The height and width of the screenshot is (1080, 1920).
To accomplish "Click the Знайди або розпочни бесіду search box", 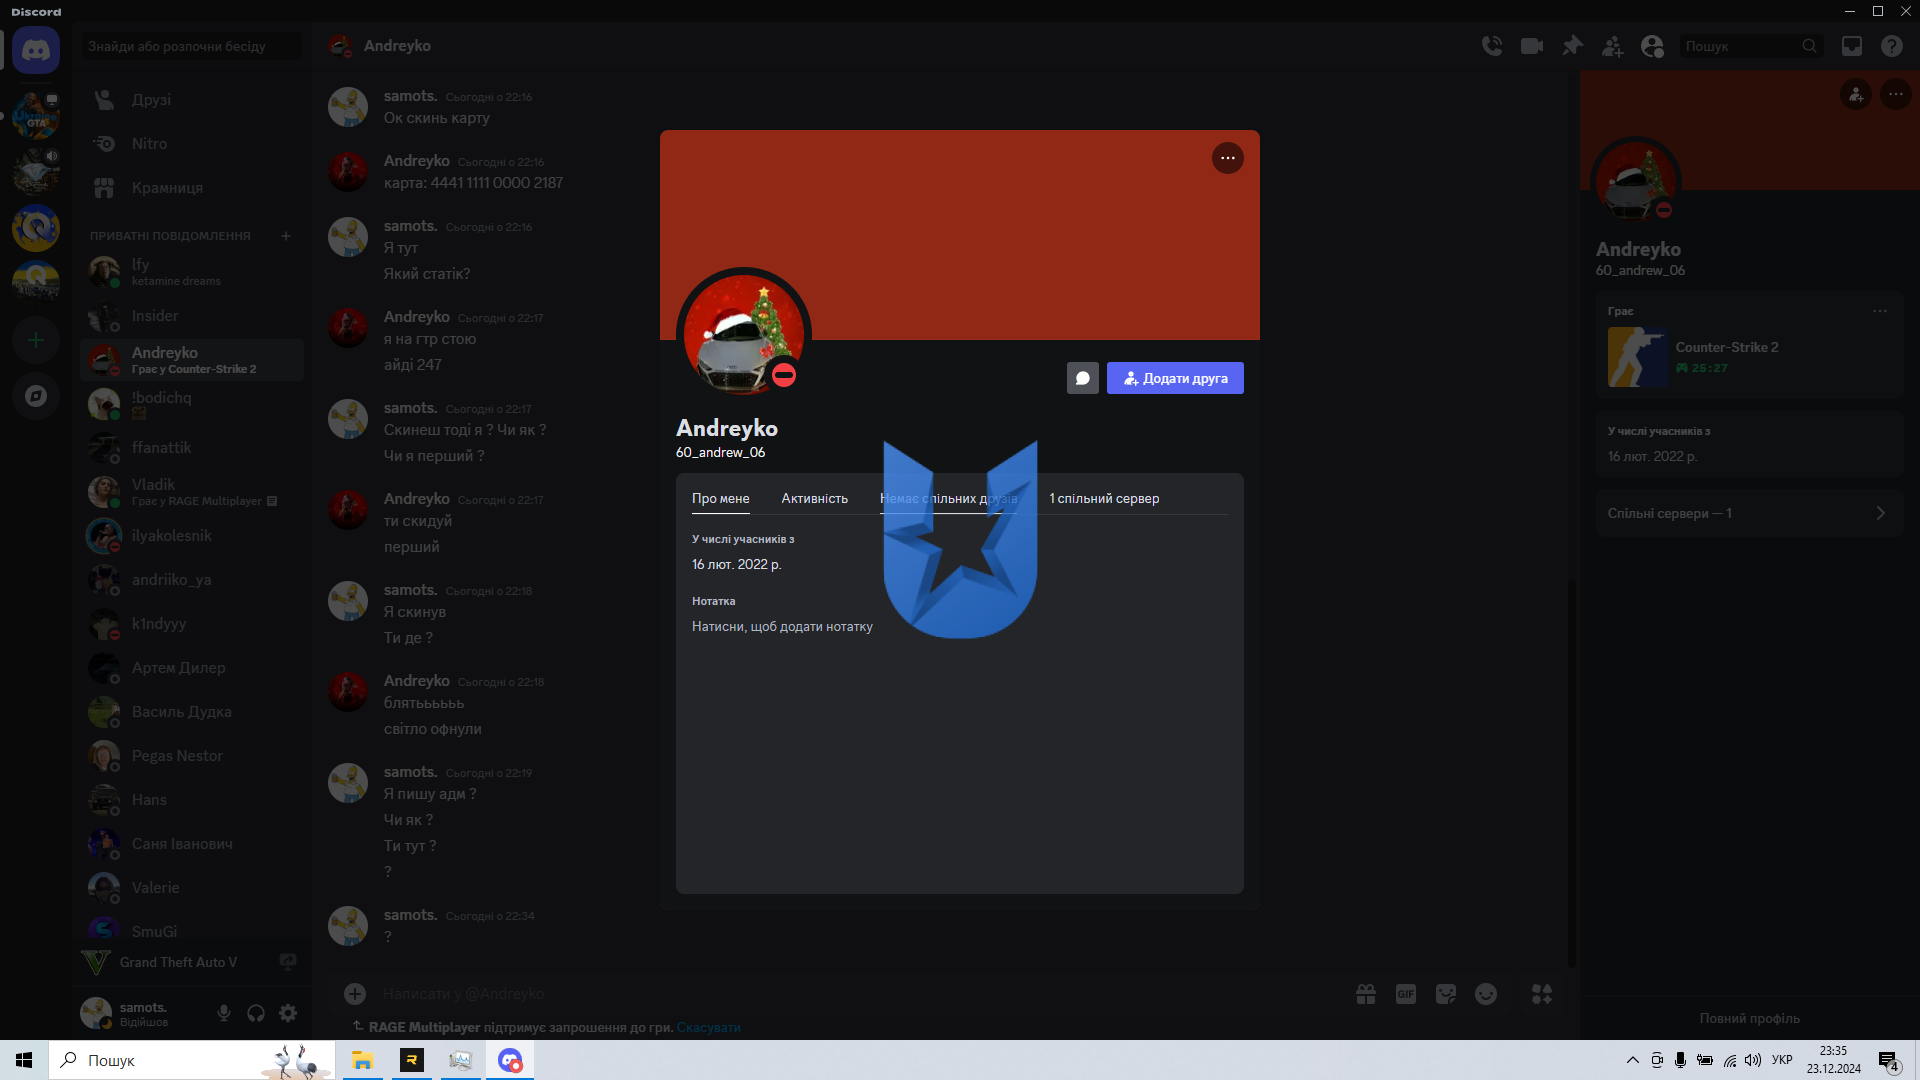I will tap(191, 46).
